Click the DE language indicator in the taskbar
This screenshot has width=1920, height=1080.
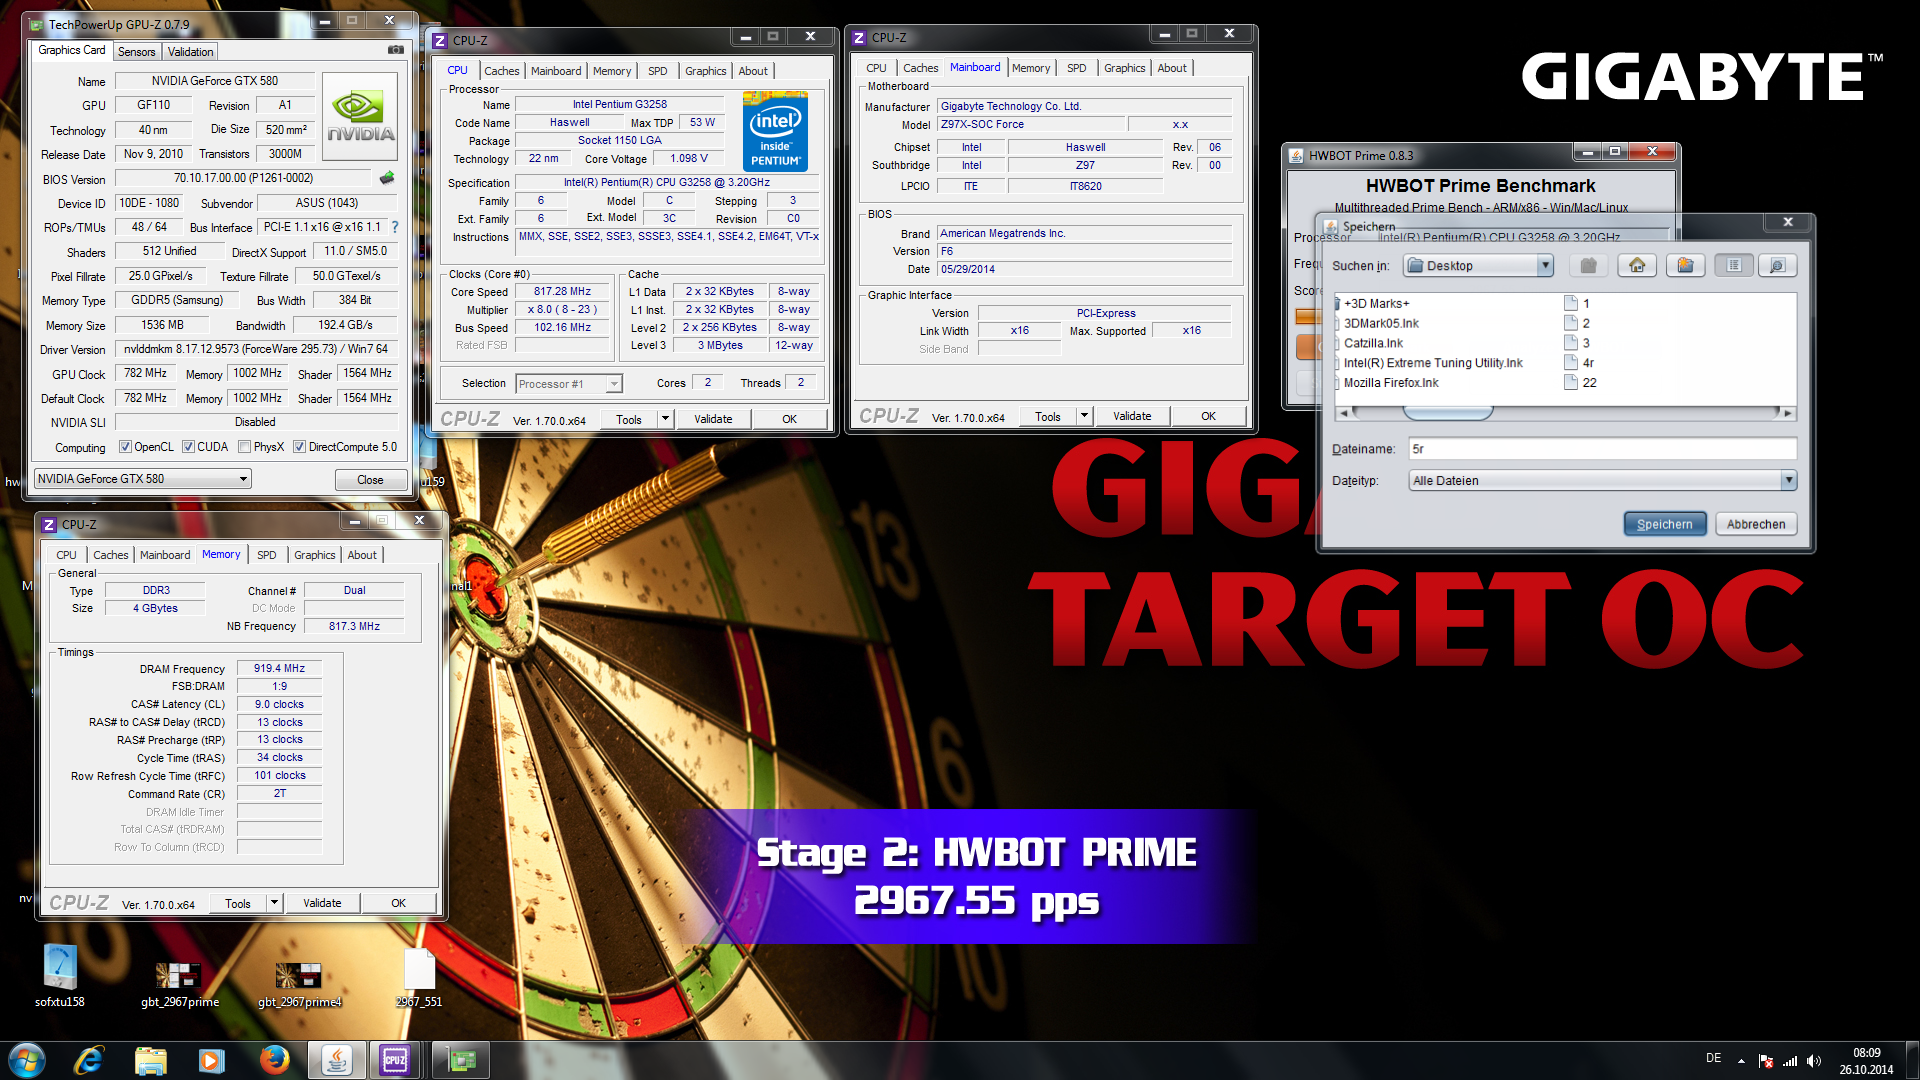(1713, 1058)
